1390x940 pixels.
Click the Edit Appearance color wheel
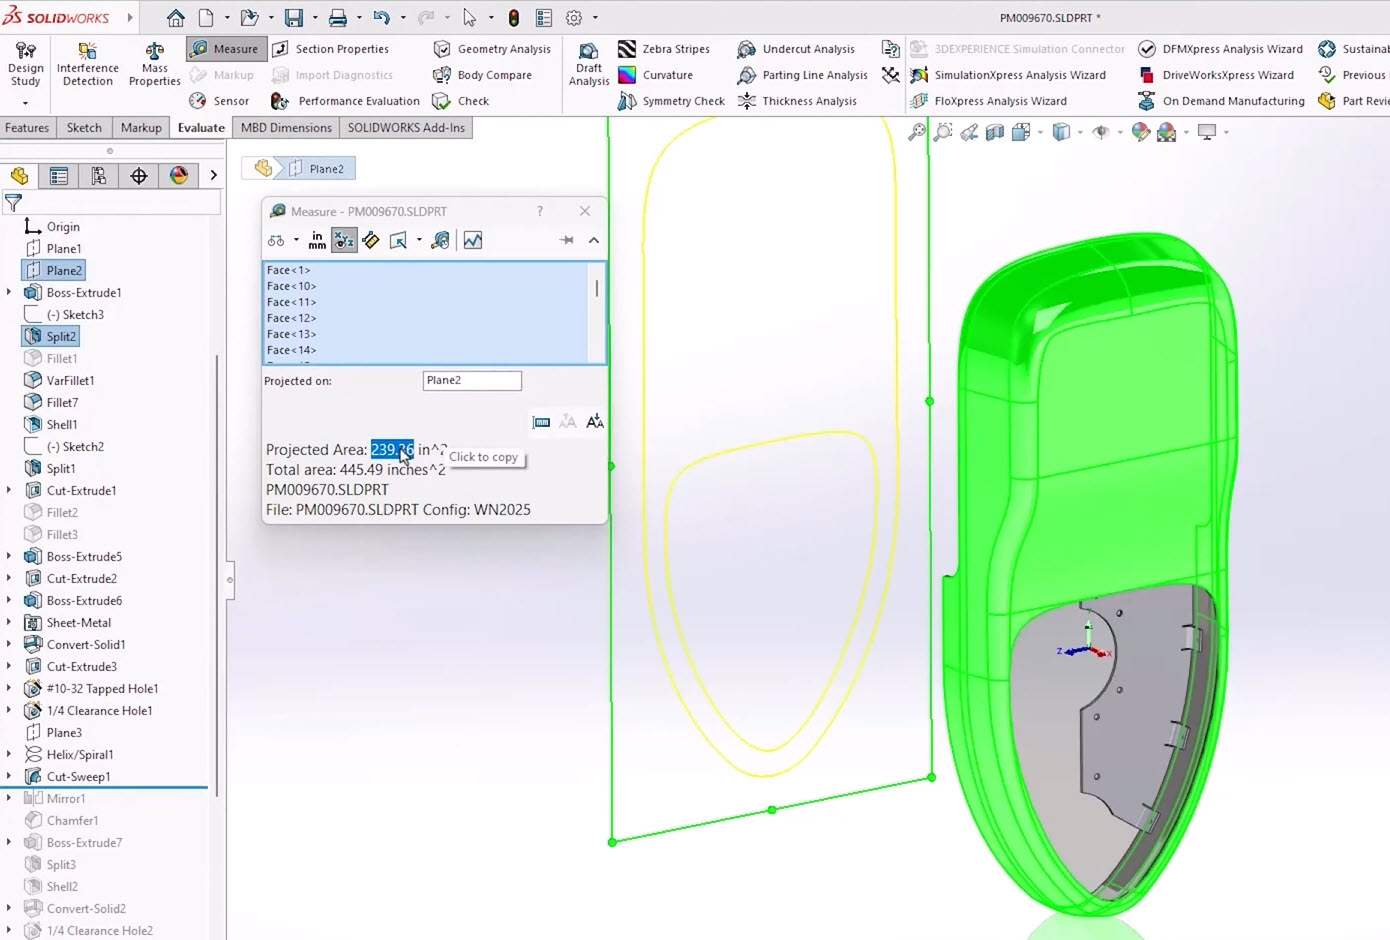tap(1141, 132)
